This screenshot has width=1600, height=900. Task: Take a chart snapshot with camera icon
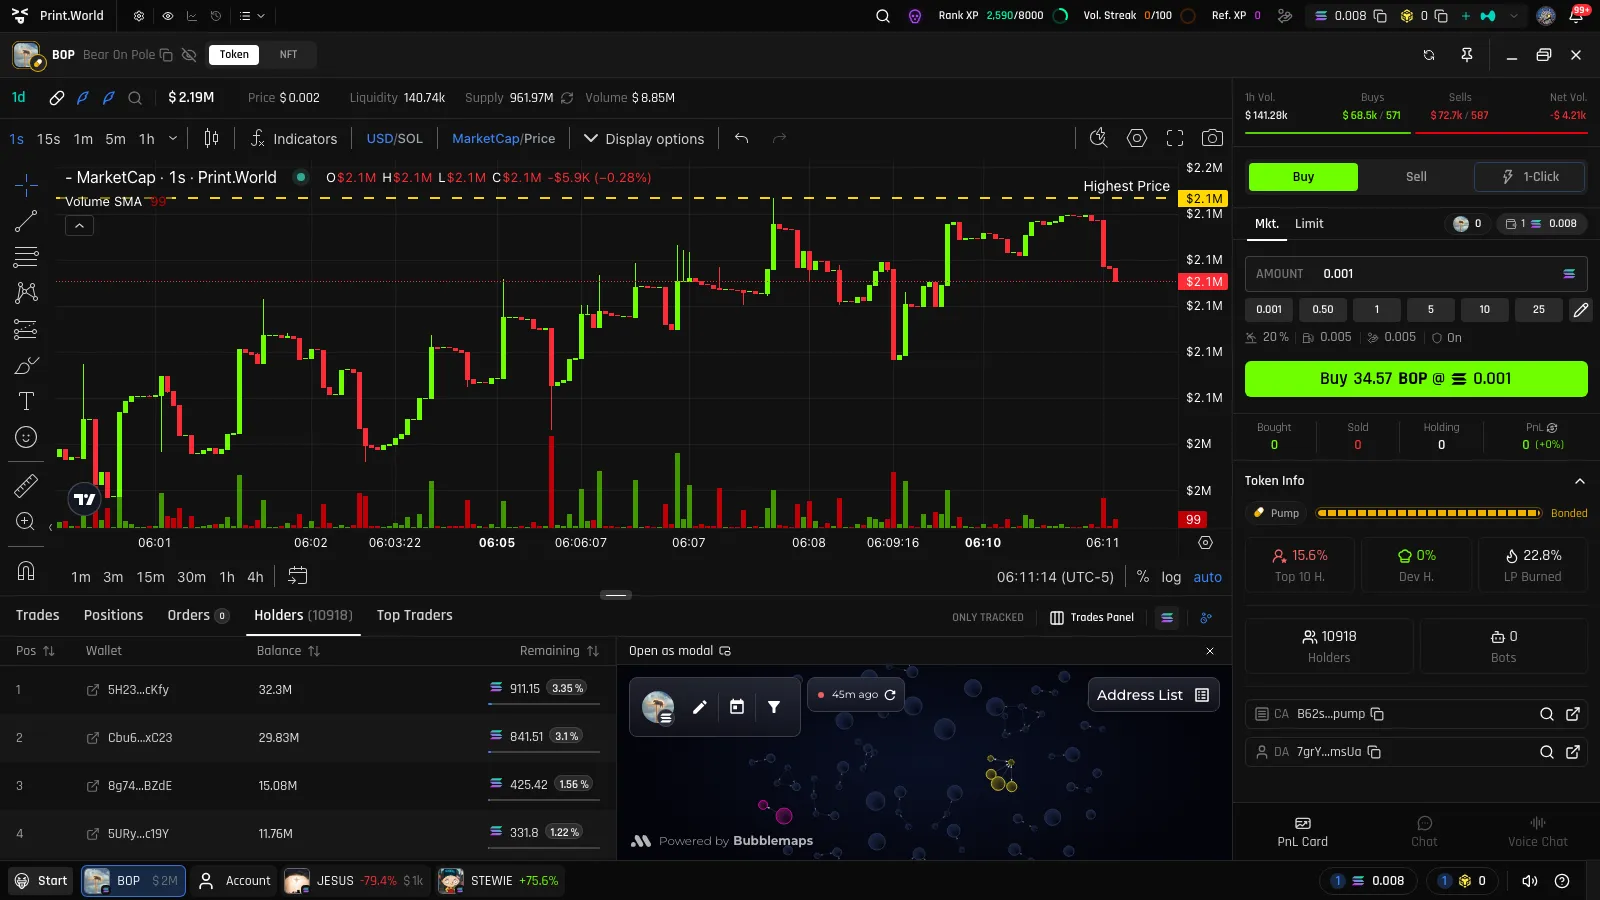1212,138
